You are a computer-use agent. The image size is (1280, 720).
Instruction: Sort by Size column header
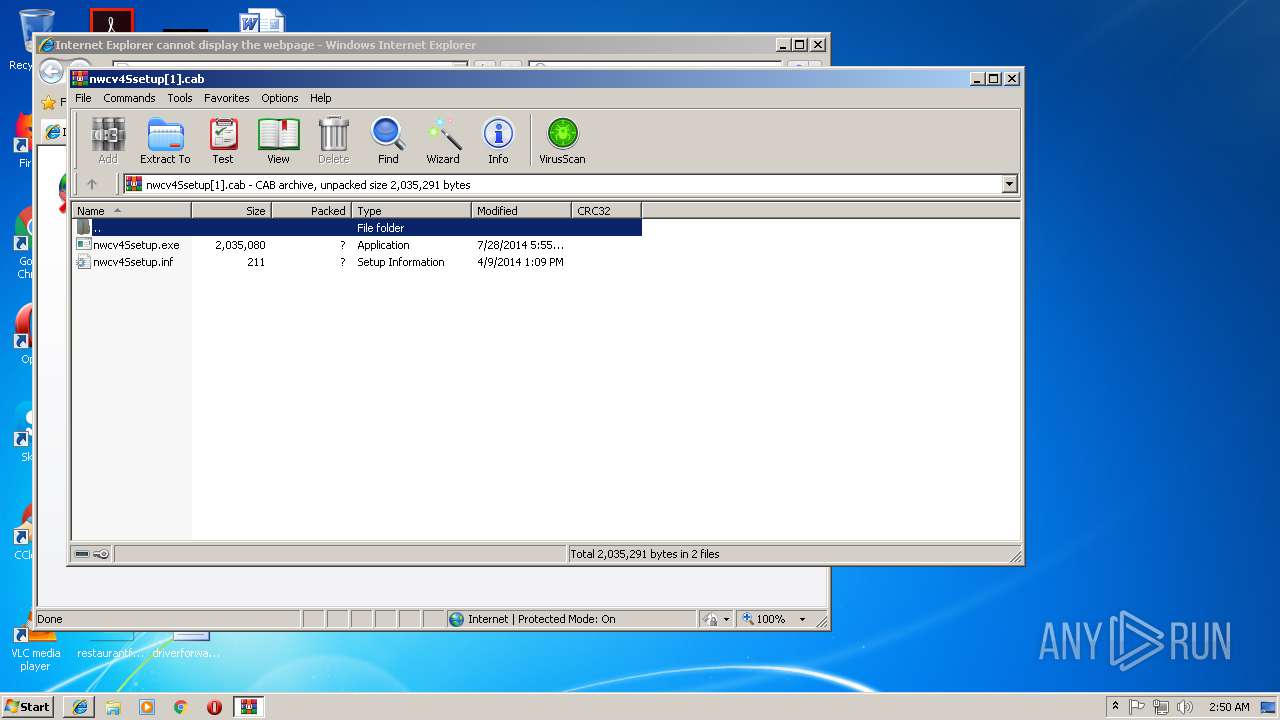[231, 211]
